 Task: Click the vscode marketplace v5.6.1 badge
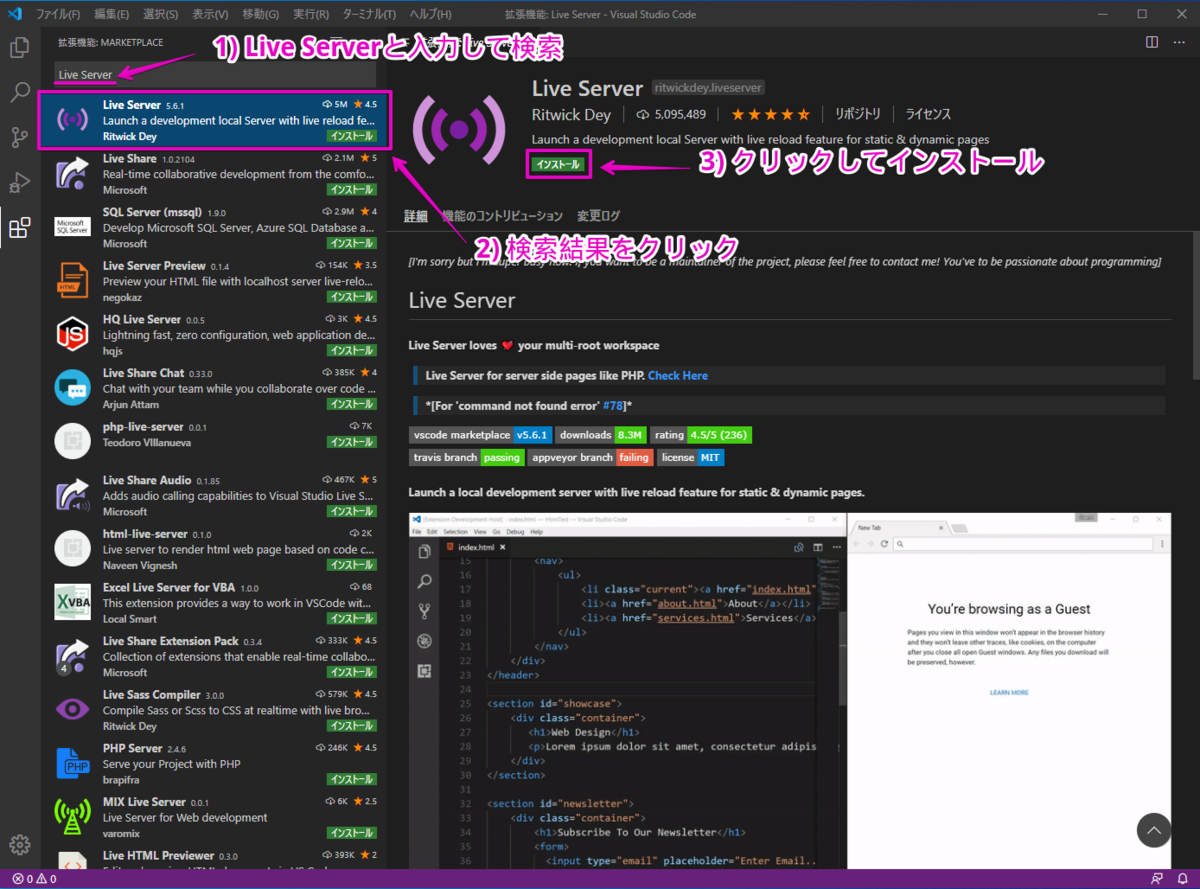[x=482, y=435]
